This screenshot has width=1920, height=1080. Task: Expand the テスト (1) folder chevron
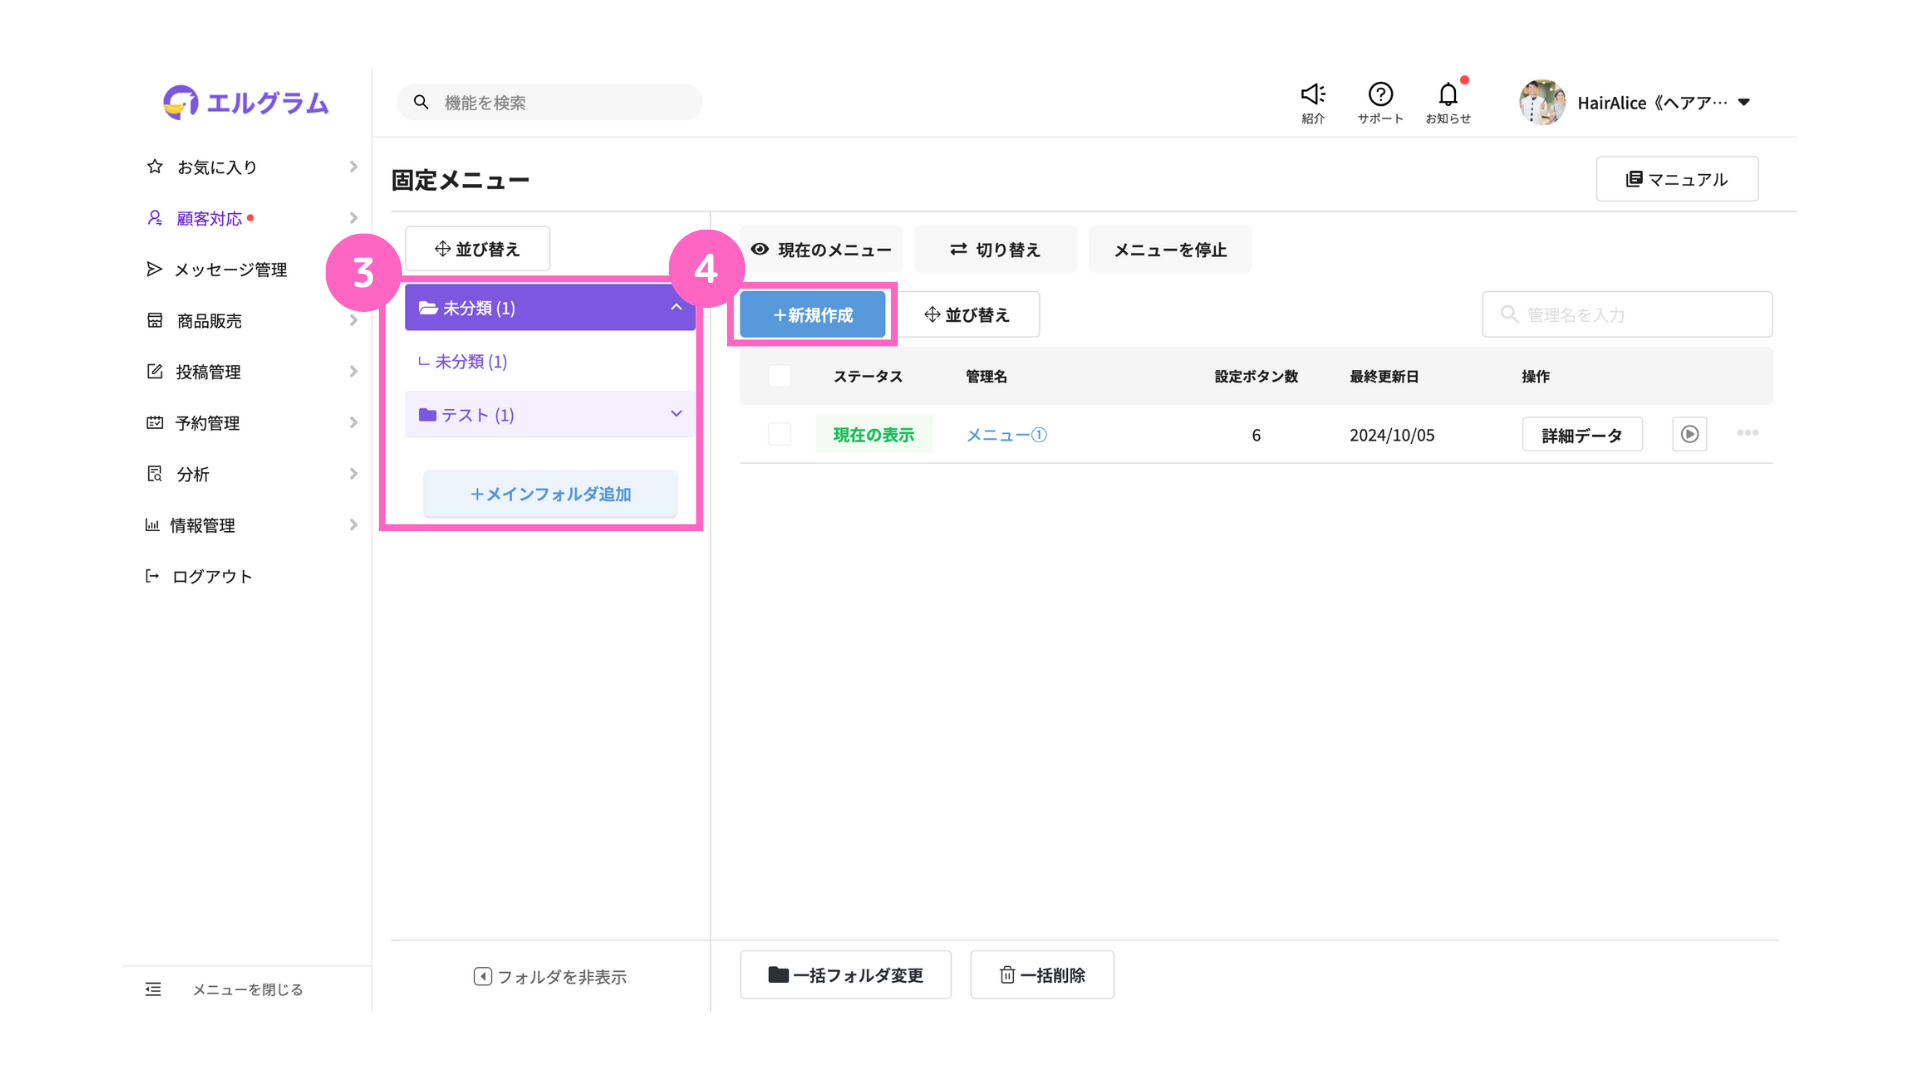676,414
